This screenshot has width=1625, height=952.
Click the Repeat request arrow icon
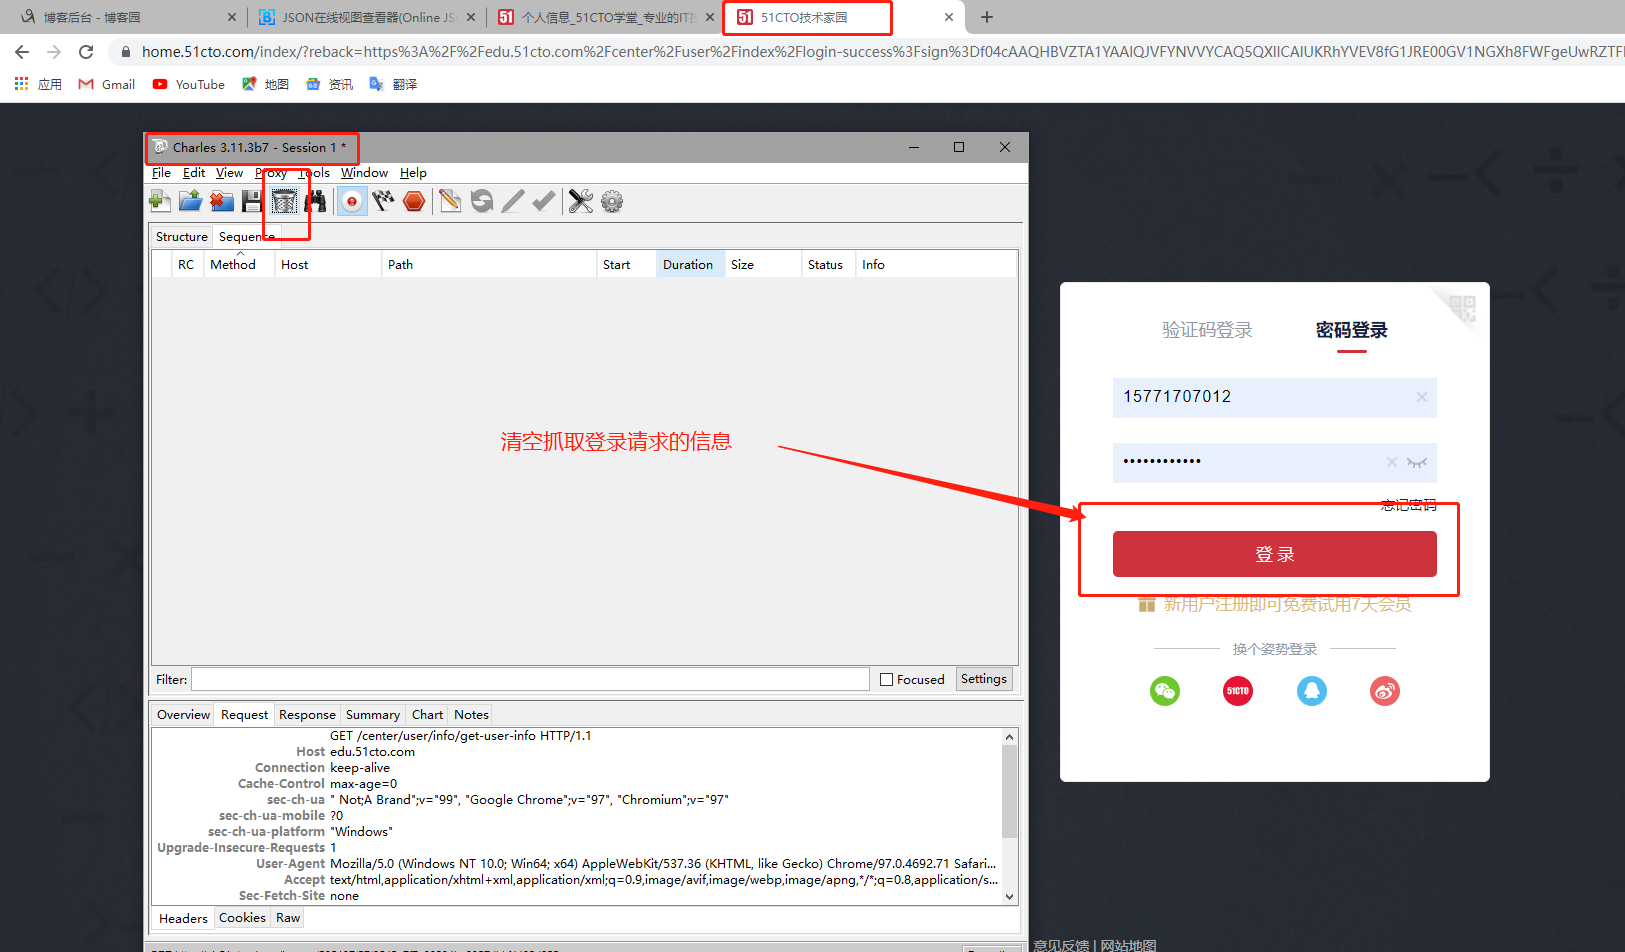(482, 201)
